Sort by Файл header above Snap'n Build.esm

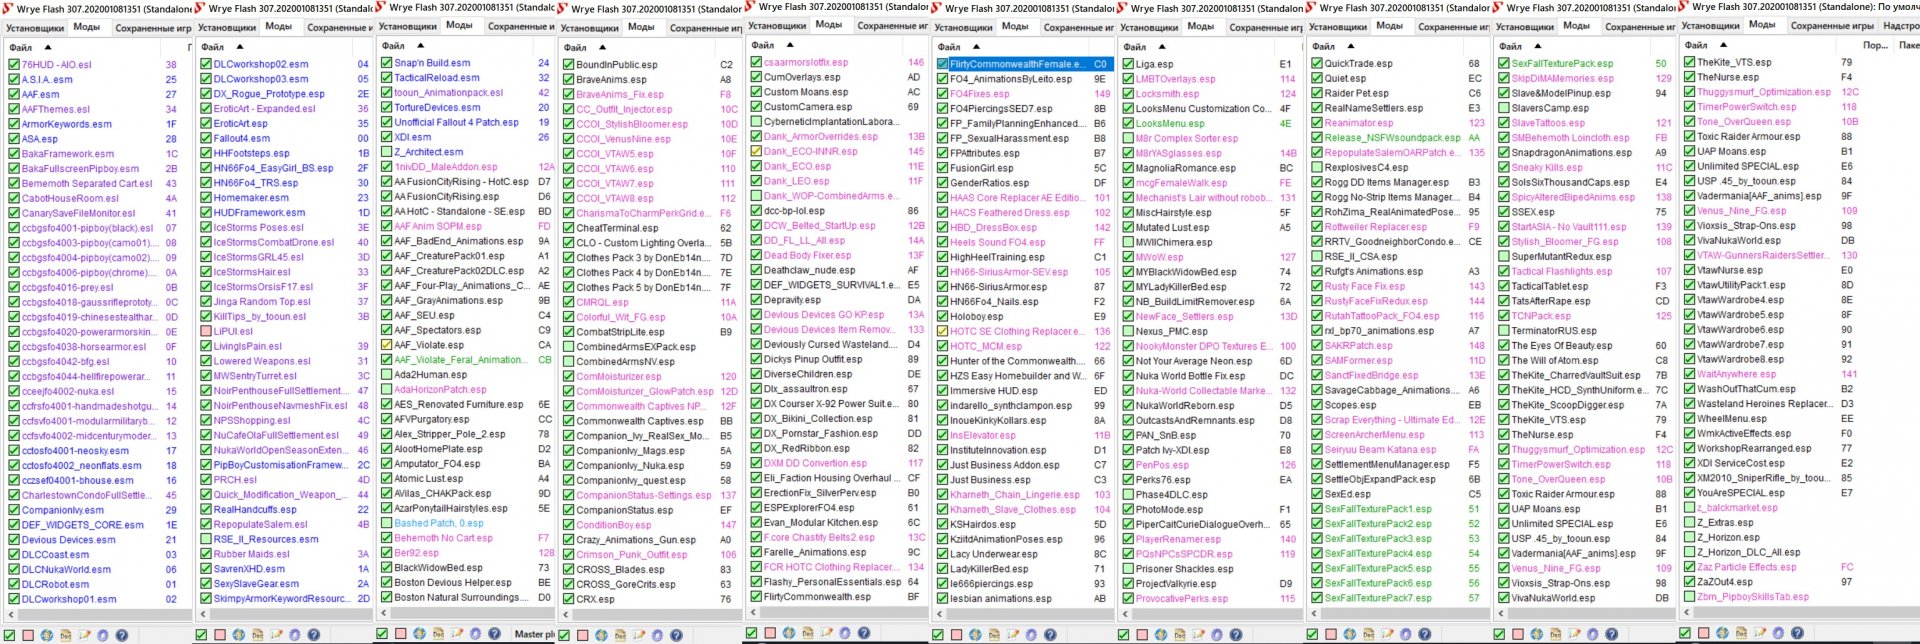[393, 46]
